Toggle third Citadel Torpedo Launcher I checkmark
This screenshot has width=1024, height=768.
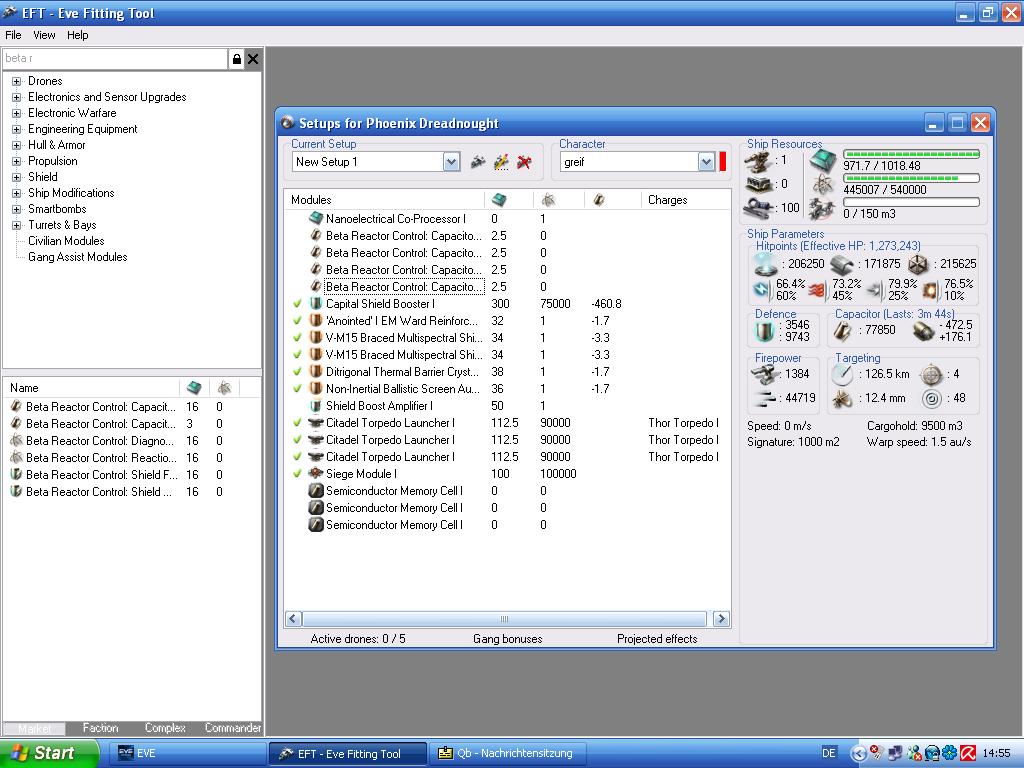tap(298, 456)
